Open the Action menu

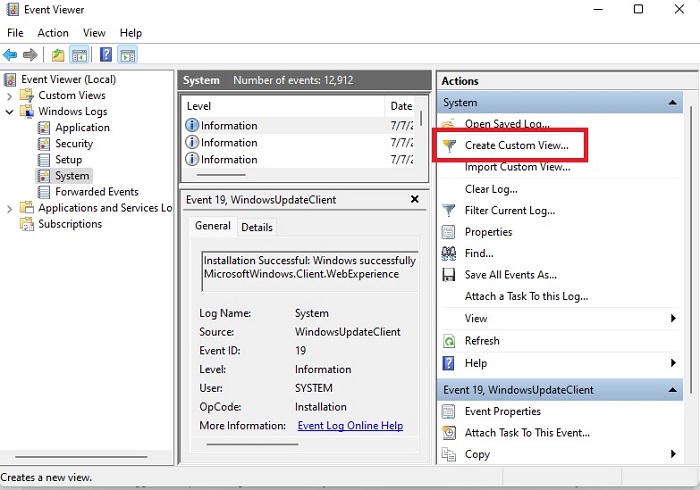coord(53,33)
